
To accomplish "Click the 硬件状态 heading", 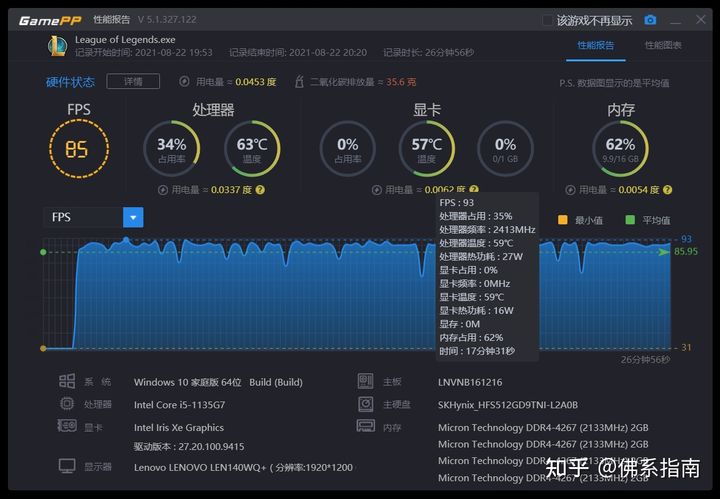I will coord(70,82).
